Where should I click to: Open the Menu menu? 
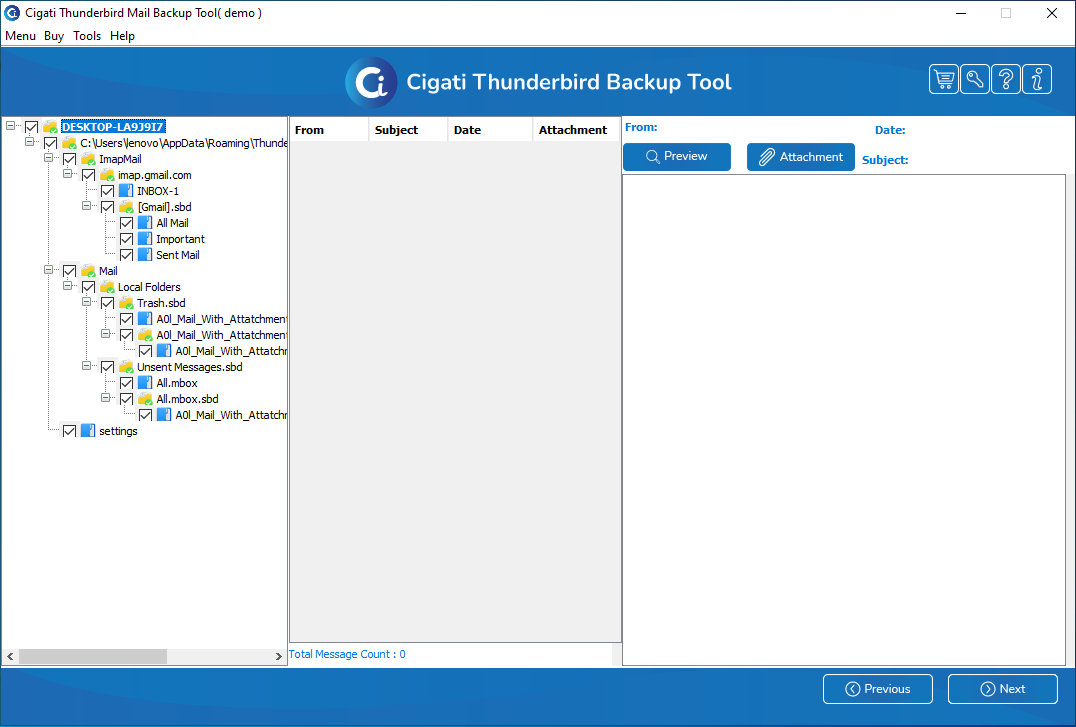[21, 36]
